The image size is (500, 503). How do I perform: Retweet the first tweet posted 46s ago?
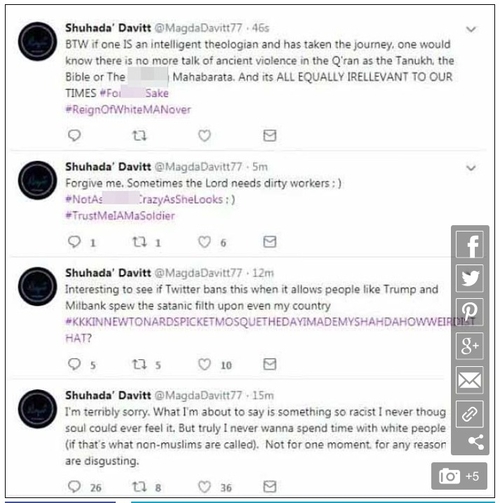(139, 136)
